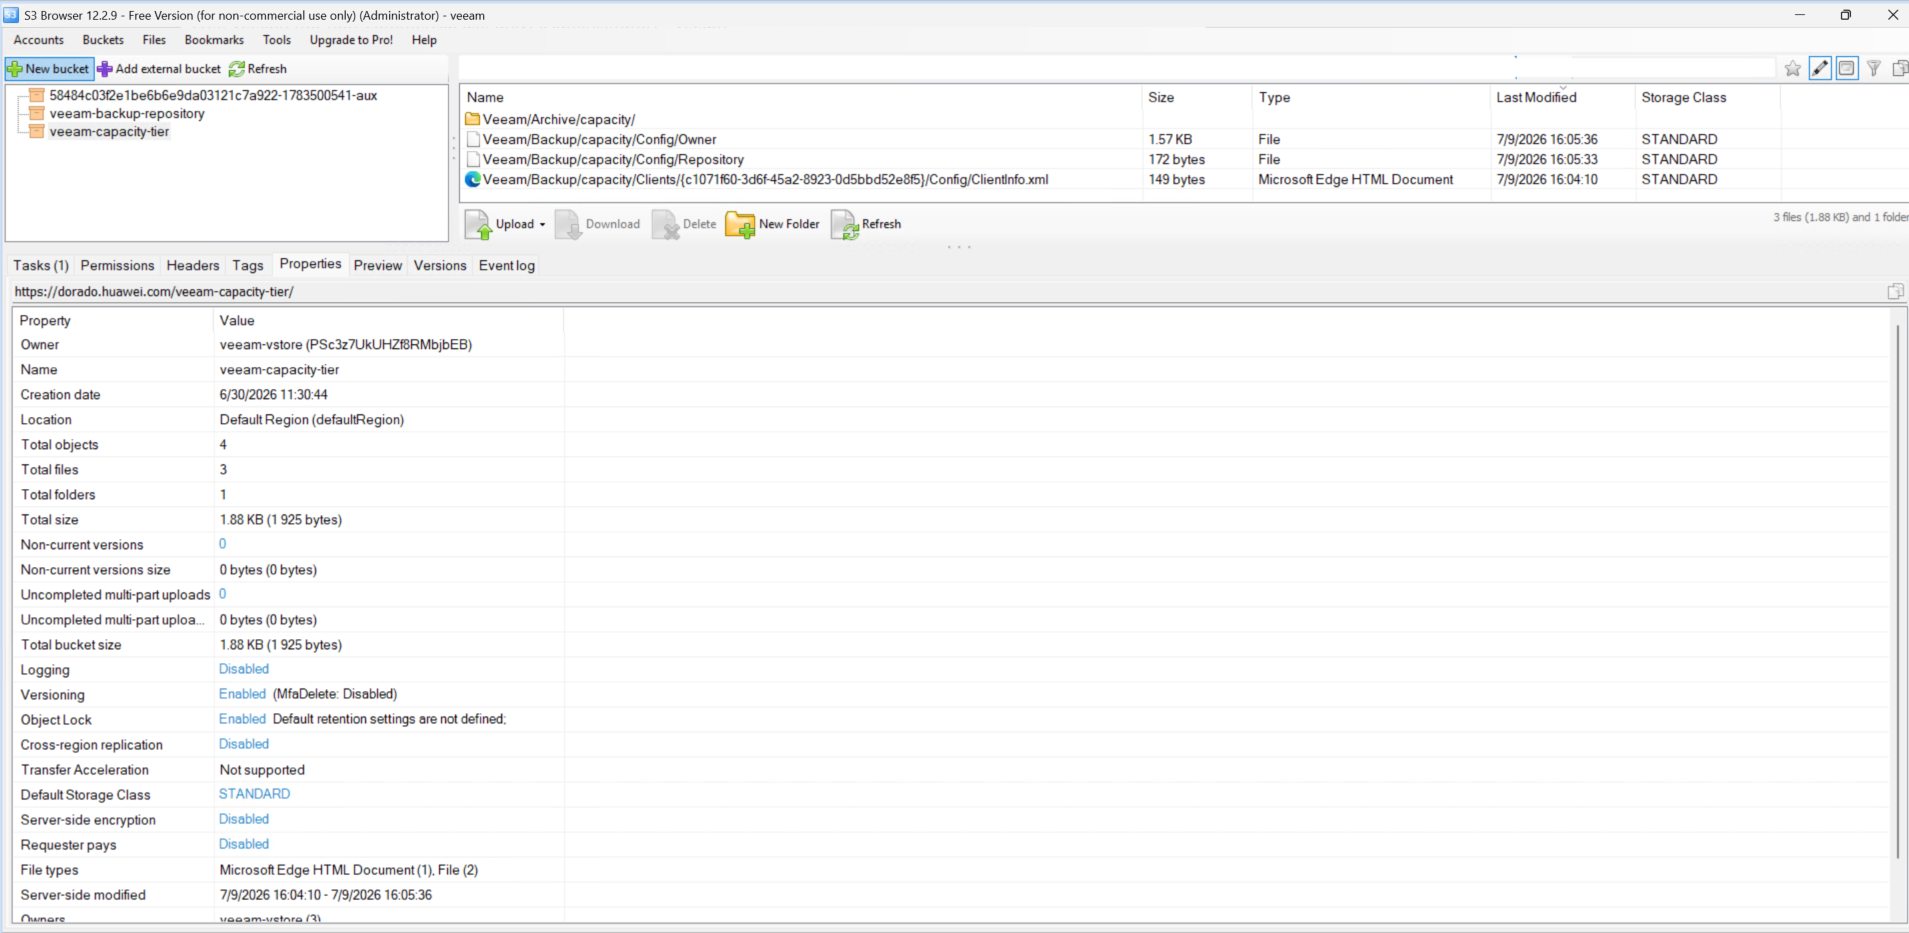Click the creation date 6/30/2026 11:30:44
The image size is (1909, 933).
[274, 394]
